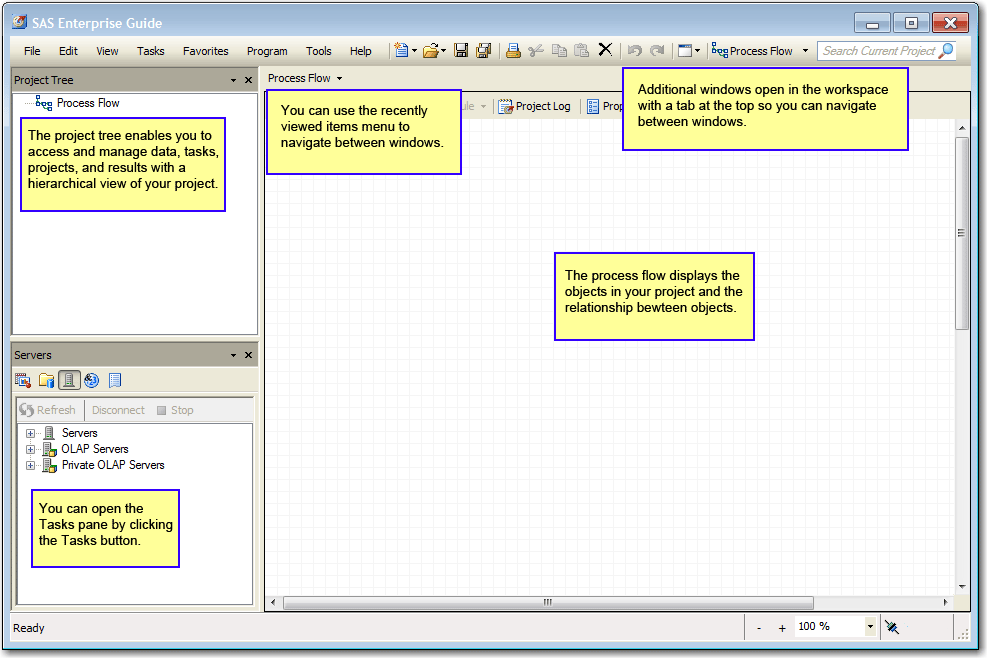The image size is (987, 658).
Task: Expand the Servers tree node
Action: point(30,432)
